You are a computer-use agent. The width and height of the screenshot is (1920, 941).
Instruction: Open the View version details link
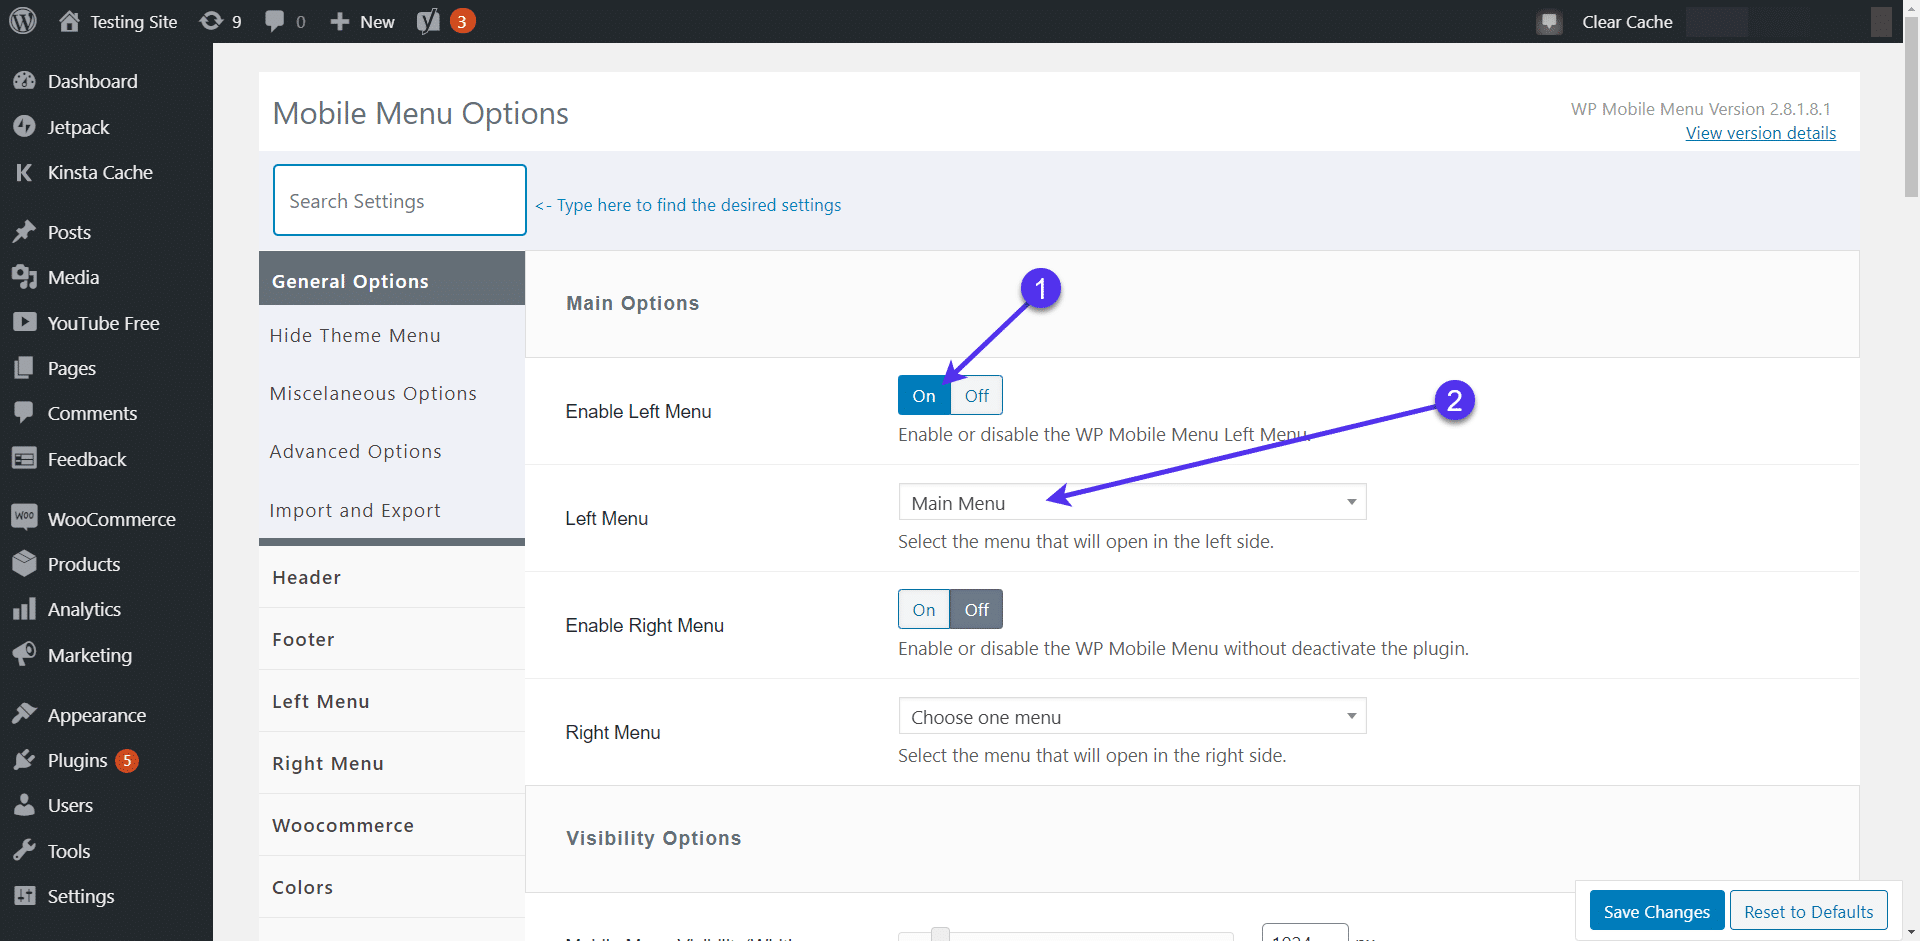[1760, 133]
